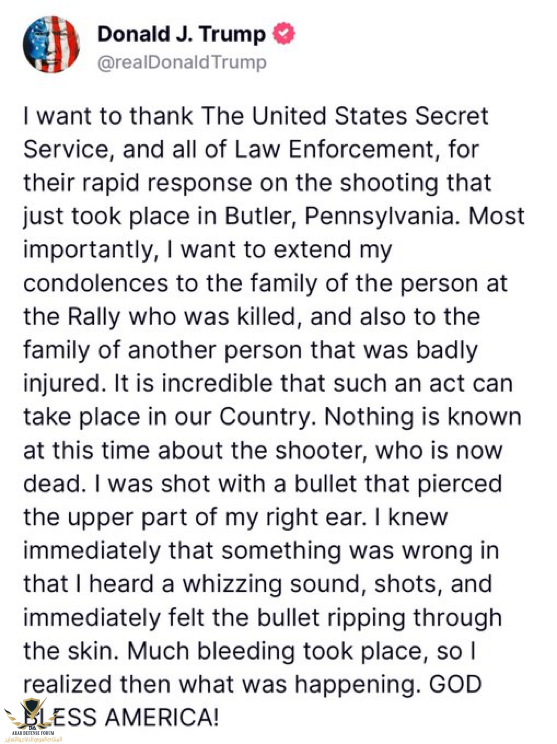Click the pink verified checkmark badge

coord(284,34)
